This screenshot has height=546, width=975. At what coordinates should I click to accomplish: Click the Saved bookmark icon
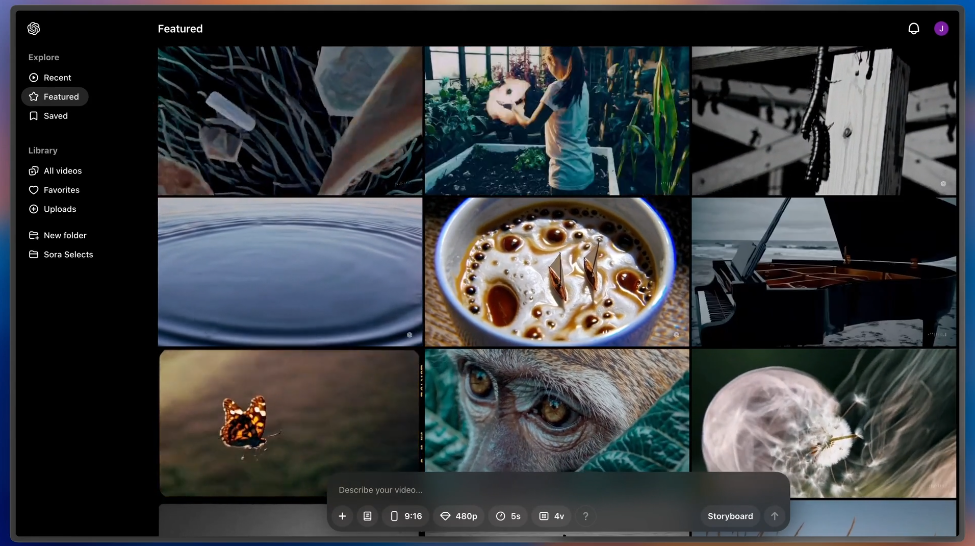click(x=34, y=116)
